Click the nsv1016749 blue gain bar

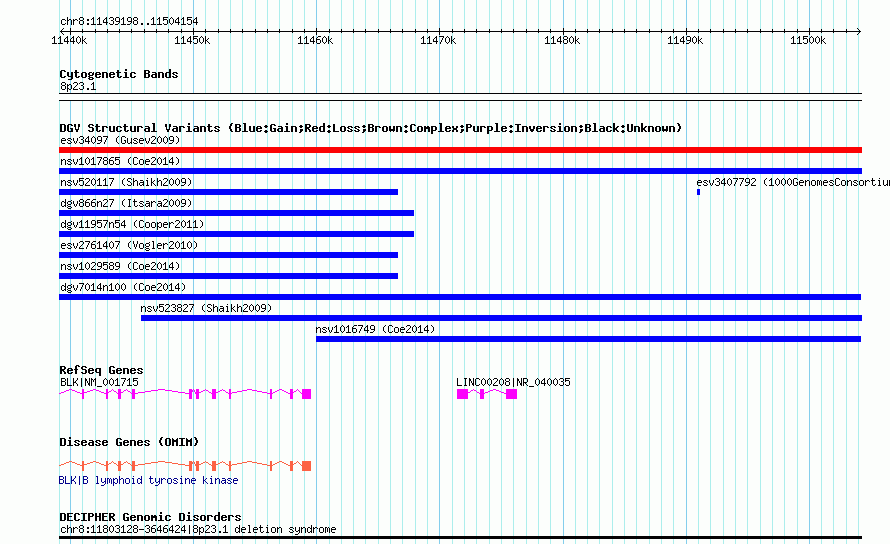pos(588,339)
